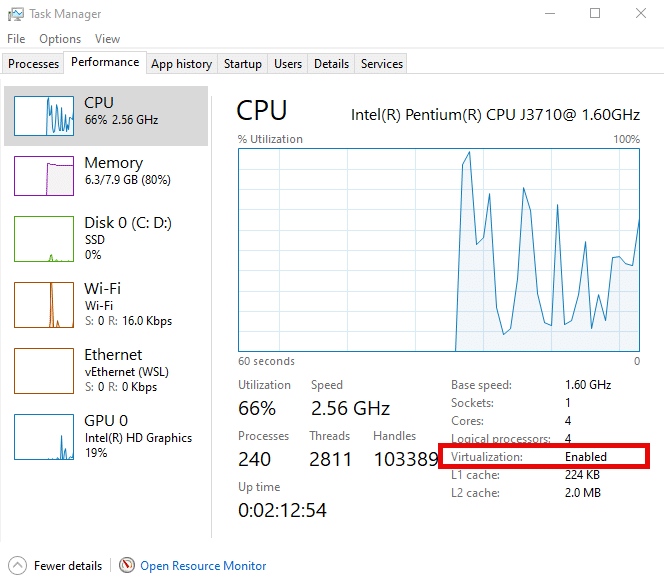Viewport: 664px width, 588px height.
Task: Open the Services tab
Action: coord(382,64)
